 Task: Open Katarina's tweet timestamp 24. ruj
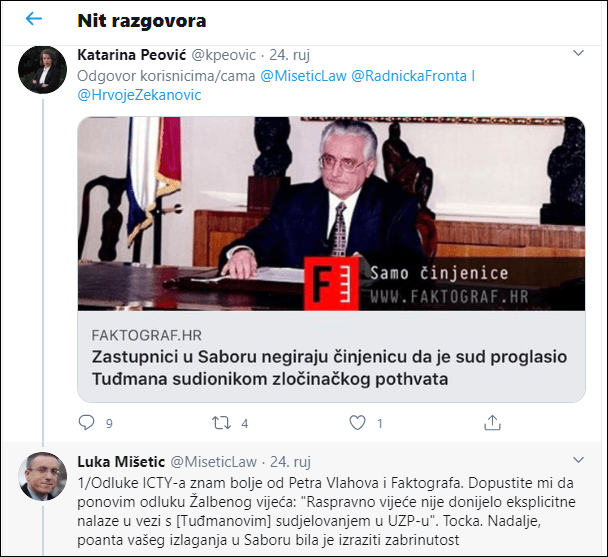289,55
